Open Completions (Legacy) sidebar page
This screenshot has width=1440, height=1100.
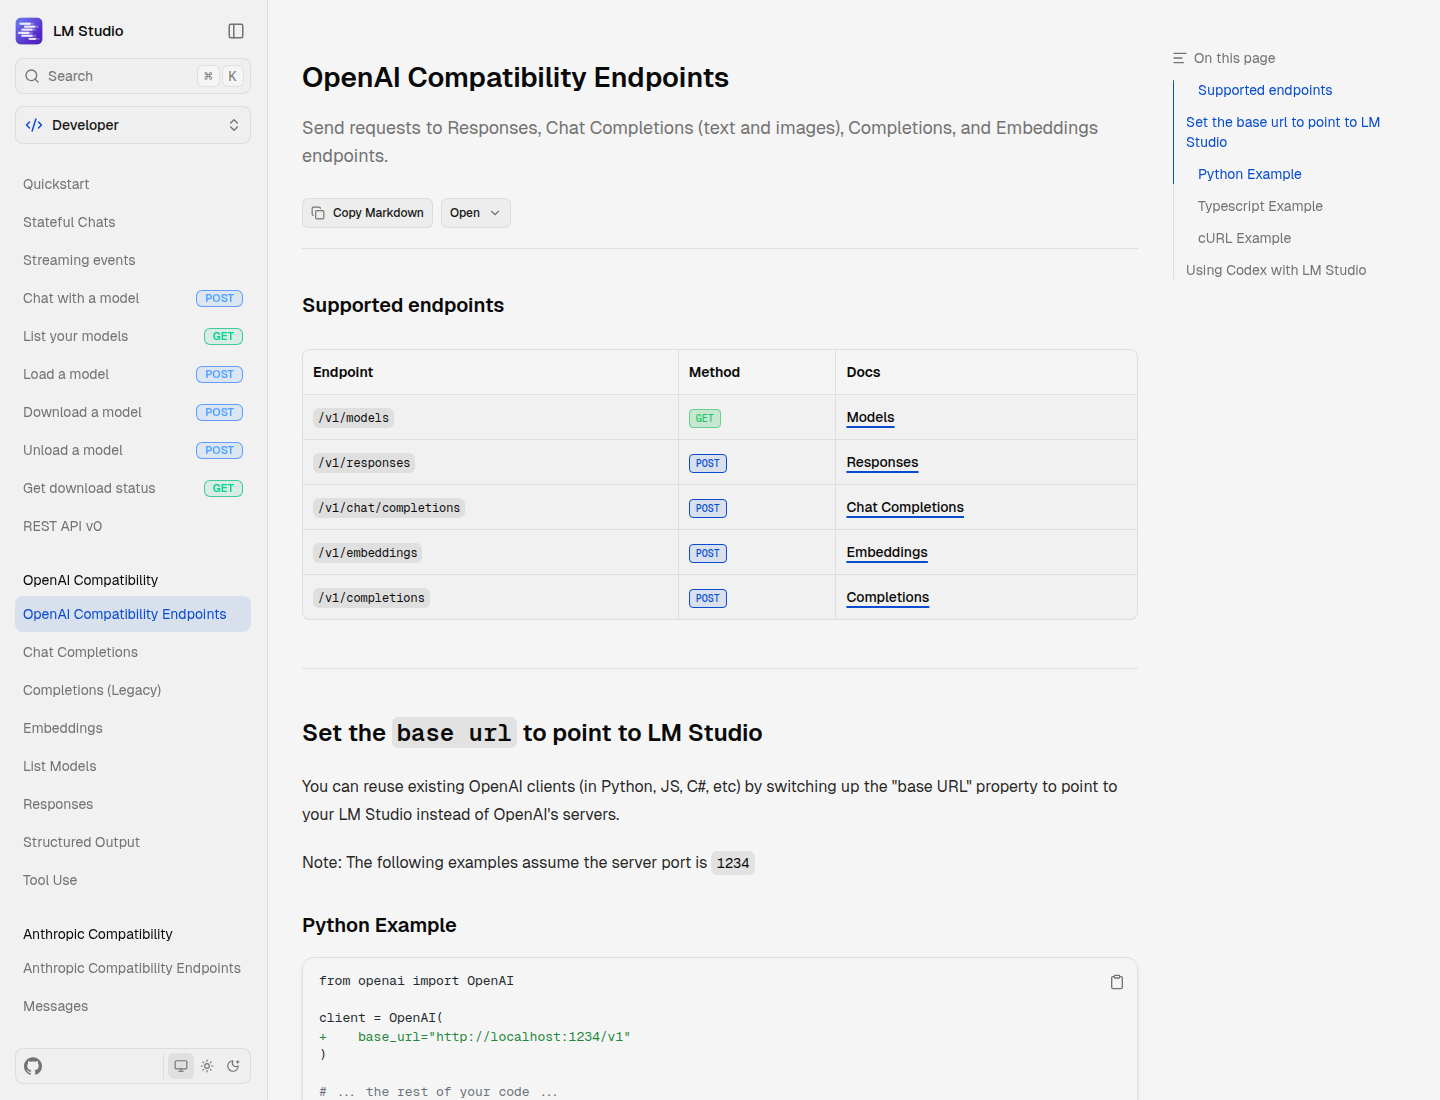tap(92, 690)
